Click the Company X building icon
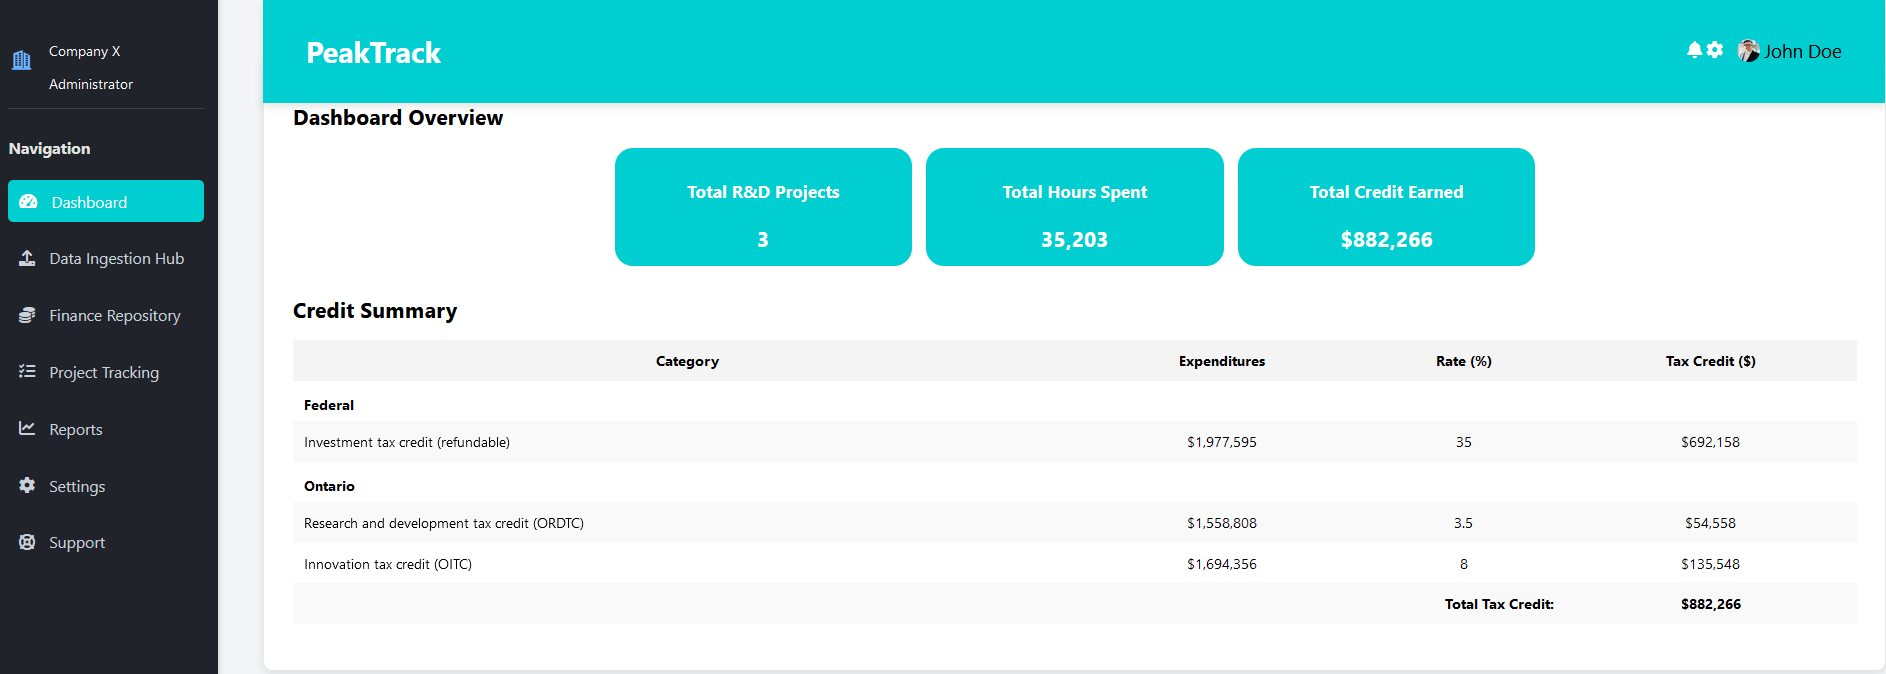 tap(21, 61)
